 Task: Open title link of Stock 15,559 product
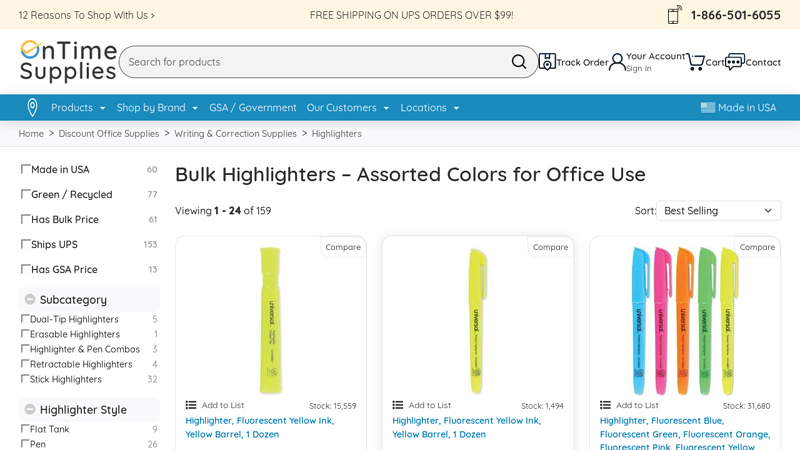click(260, 428)
